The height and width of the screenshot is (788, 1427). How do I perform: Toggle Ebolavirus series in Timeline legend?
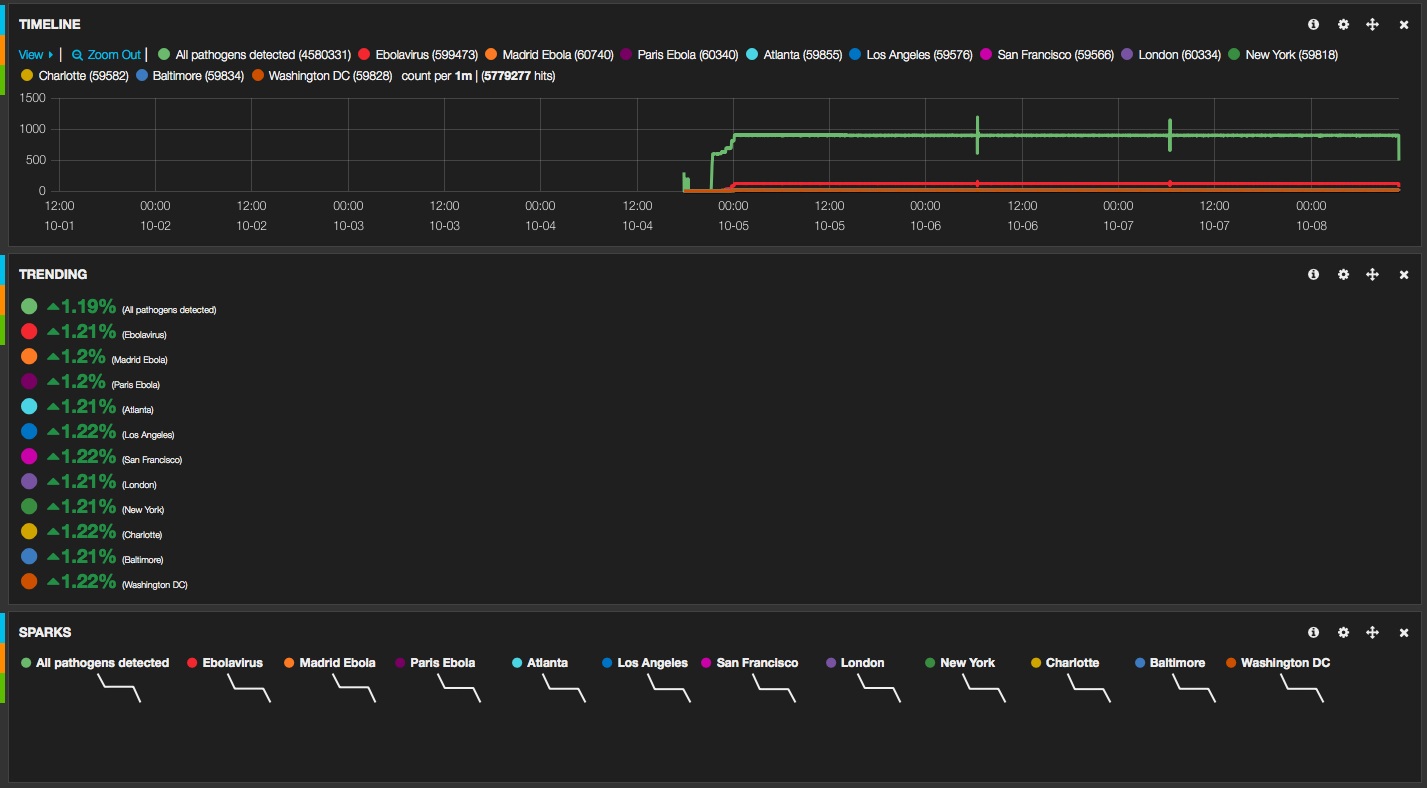[x=418, y=55]
